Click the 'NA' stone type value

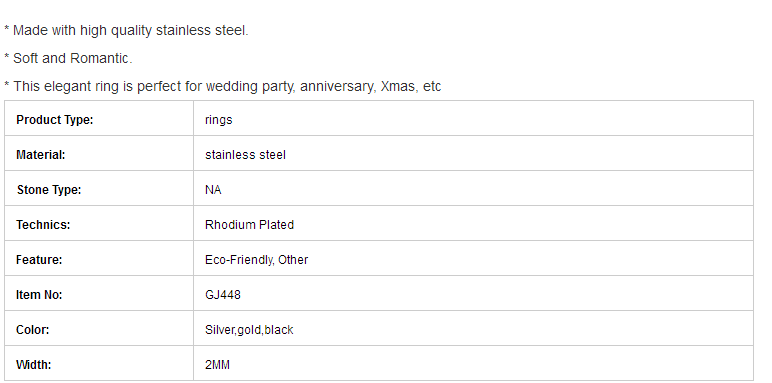(213, 190)
